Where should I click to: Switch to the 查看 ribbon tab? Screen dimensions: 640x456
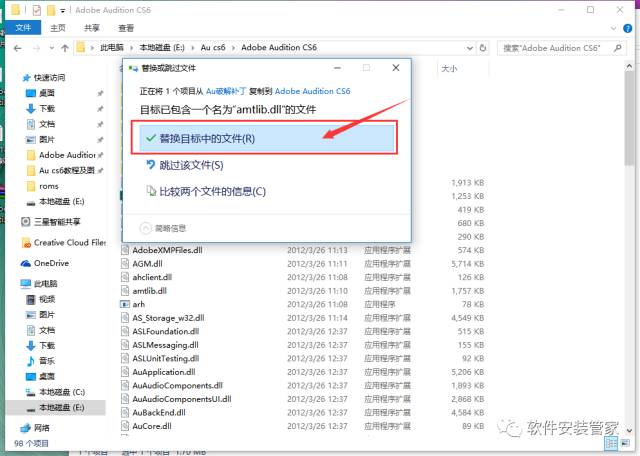[x=126, y=28]
